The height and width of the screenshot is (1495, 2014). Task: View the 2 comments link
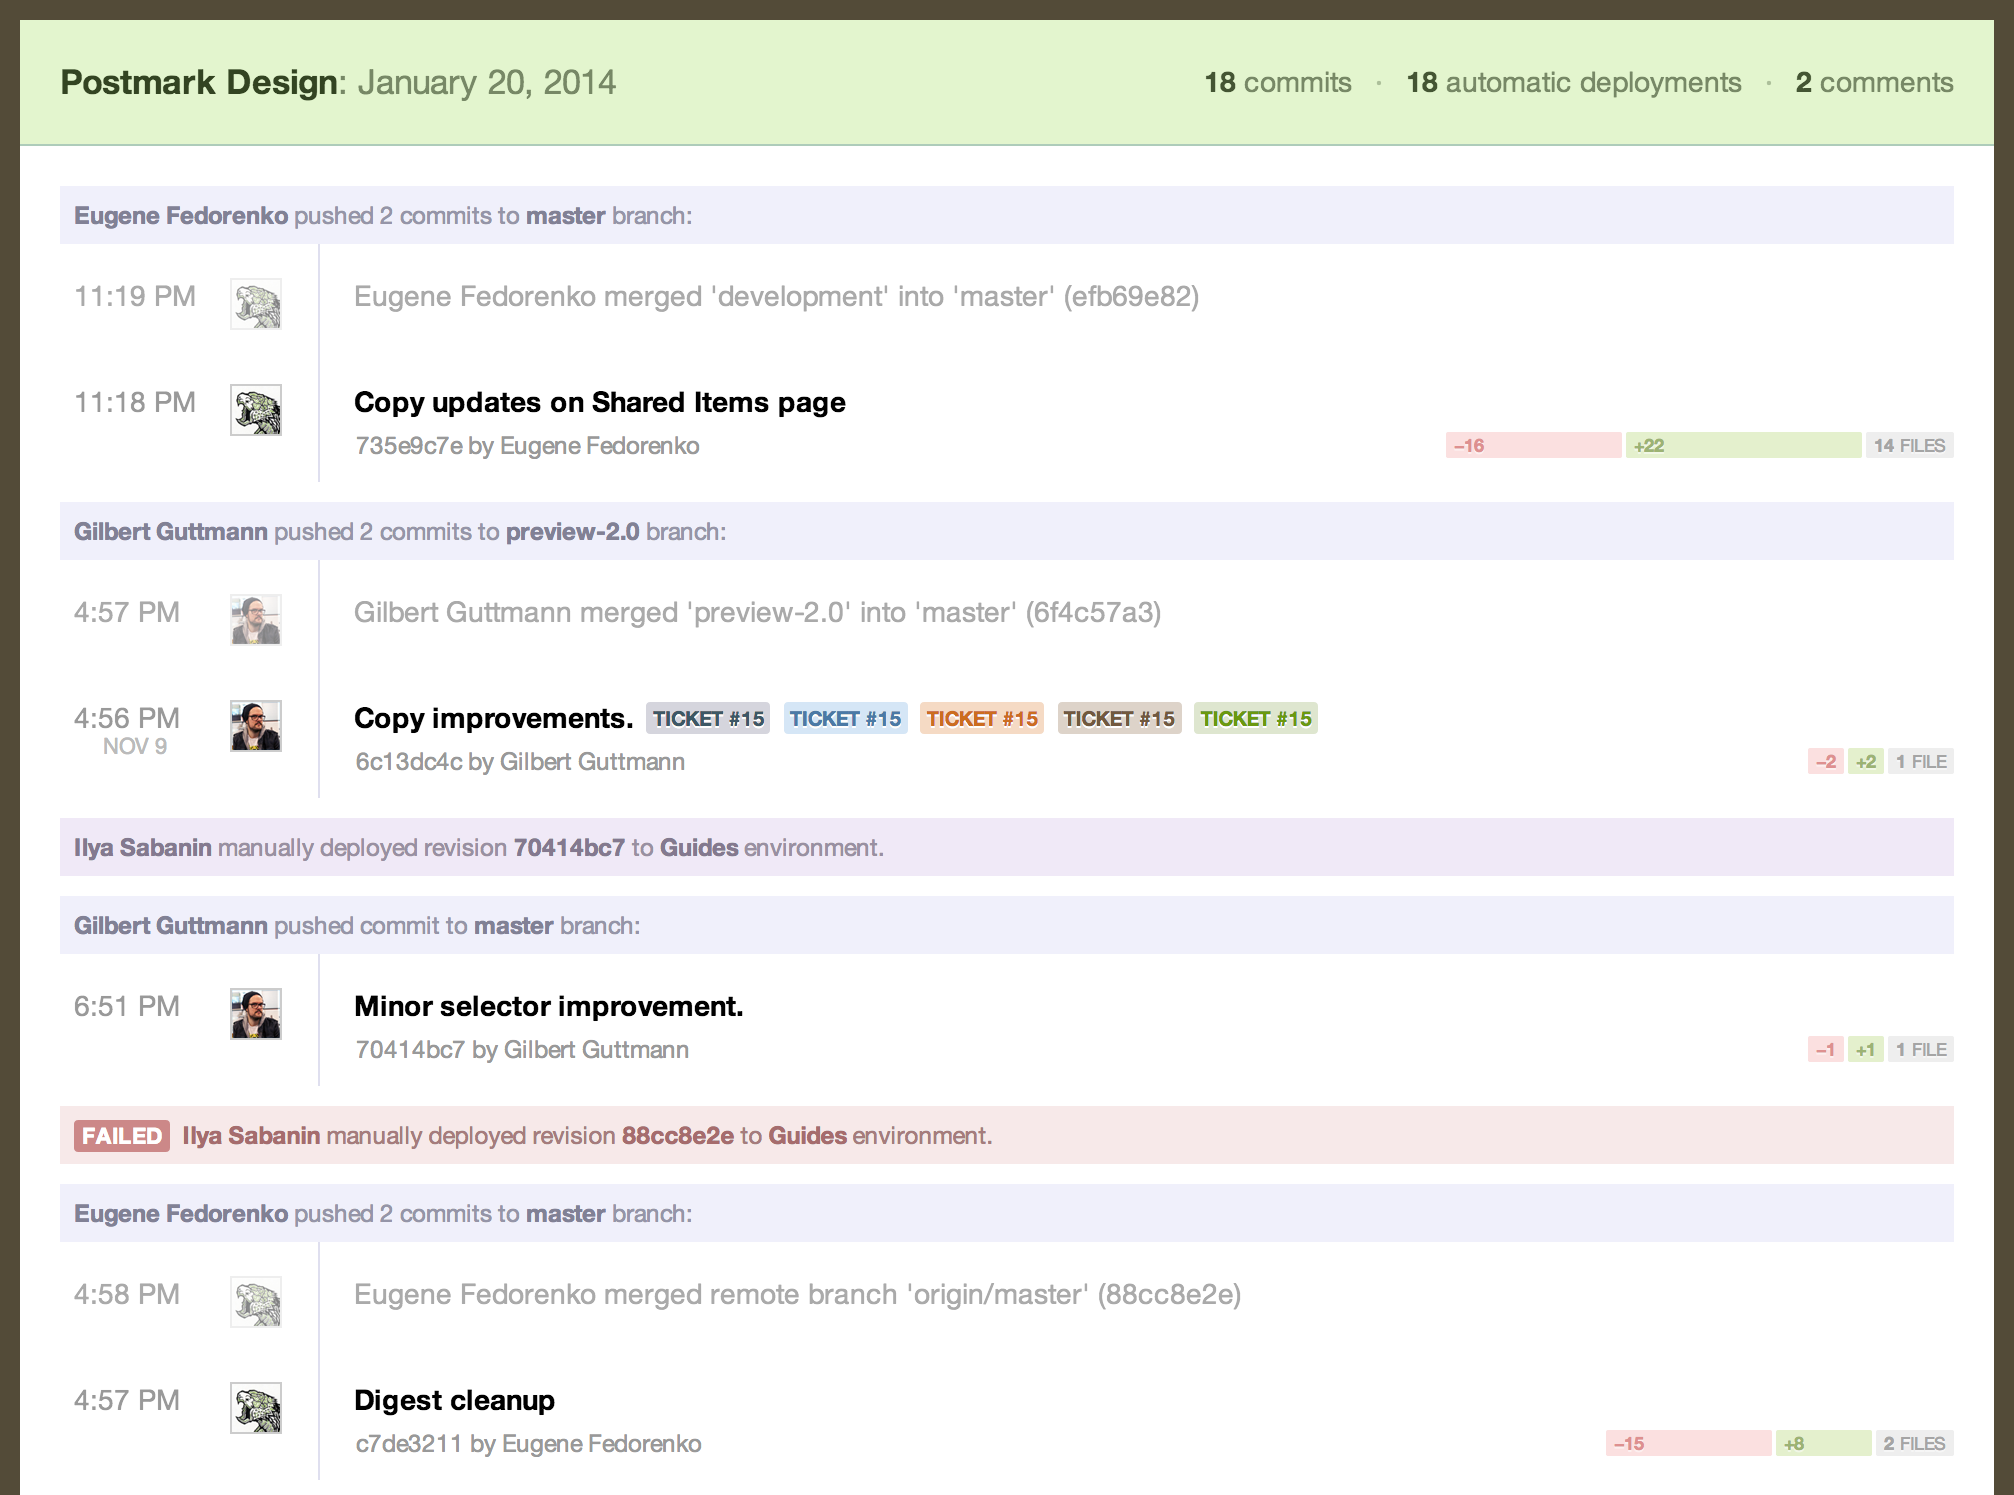pyautogui.click(x=1873, y=83)
